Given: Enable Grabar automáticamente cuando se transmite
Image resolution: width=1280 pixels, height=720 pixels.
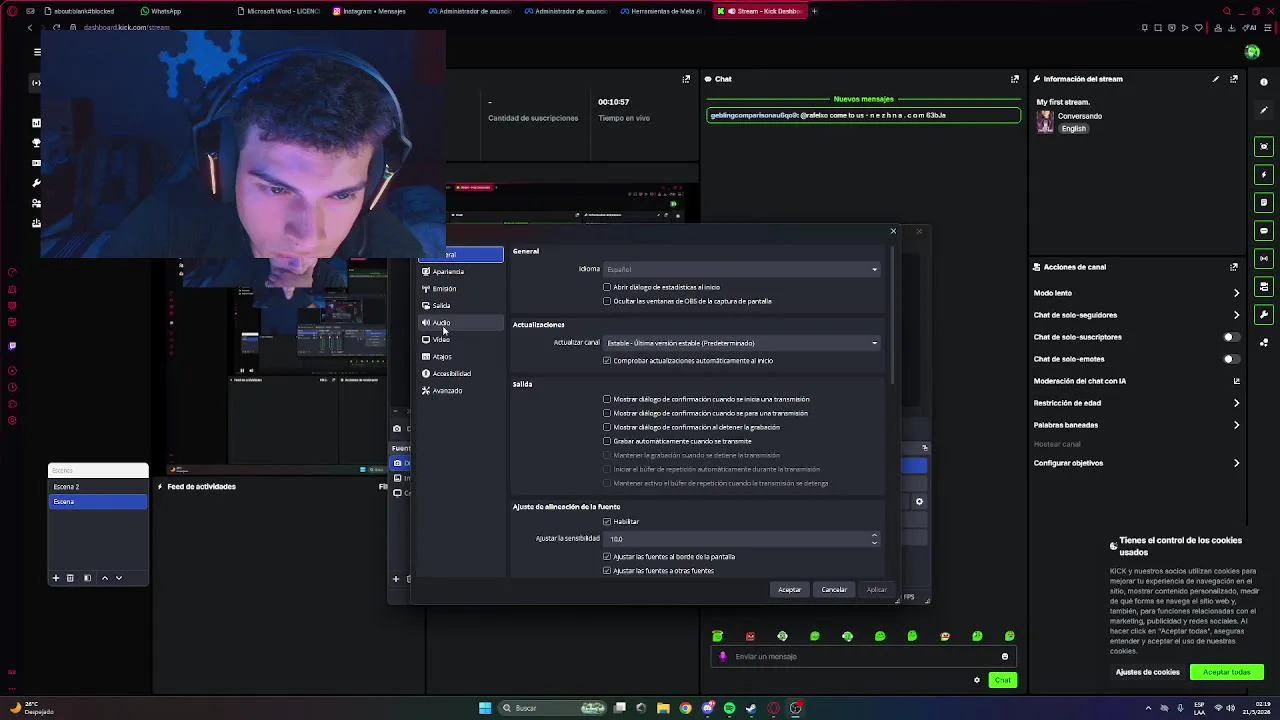Looking at the screenshot, I should [607, 441].
